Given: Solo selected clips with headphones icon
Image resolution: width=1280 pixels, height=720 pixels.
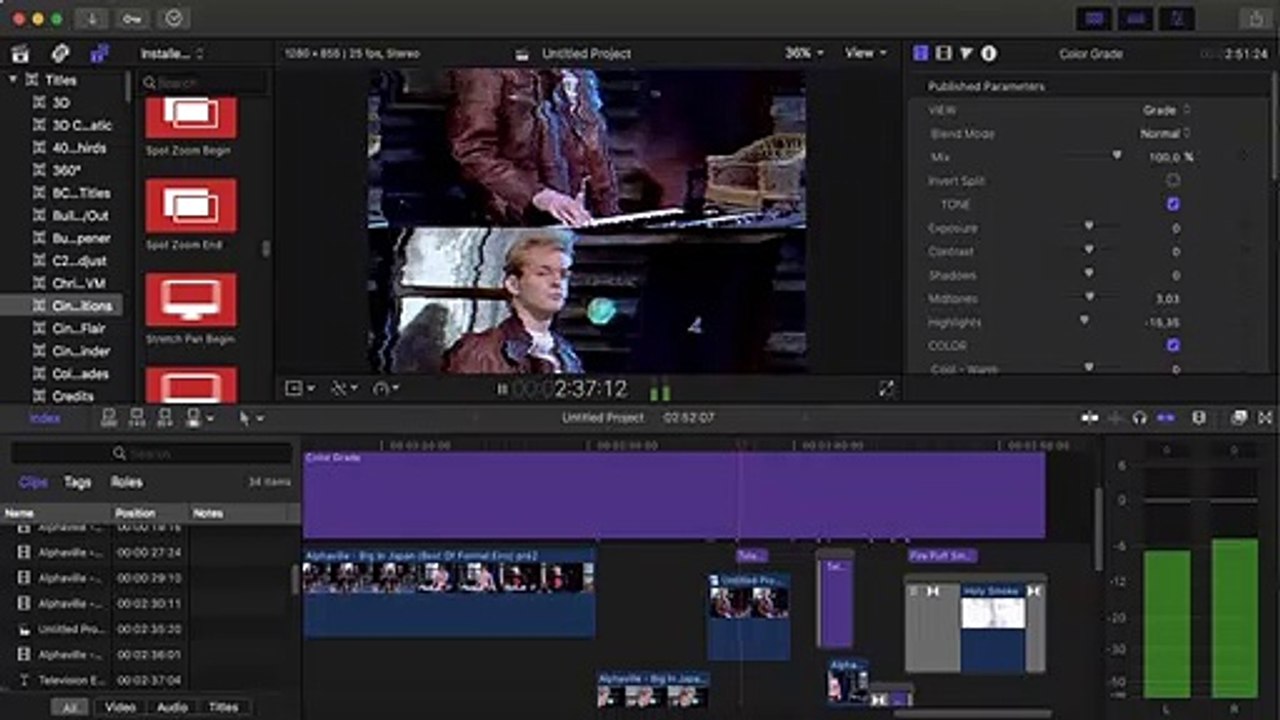Looking at the screenshot, I should pyautogui.click(x=1140, y=418).
